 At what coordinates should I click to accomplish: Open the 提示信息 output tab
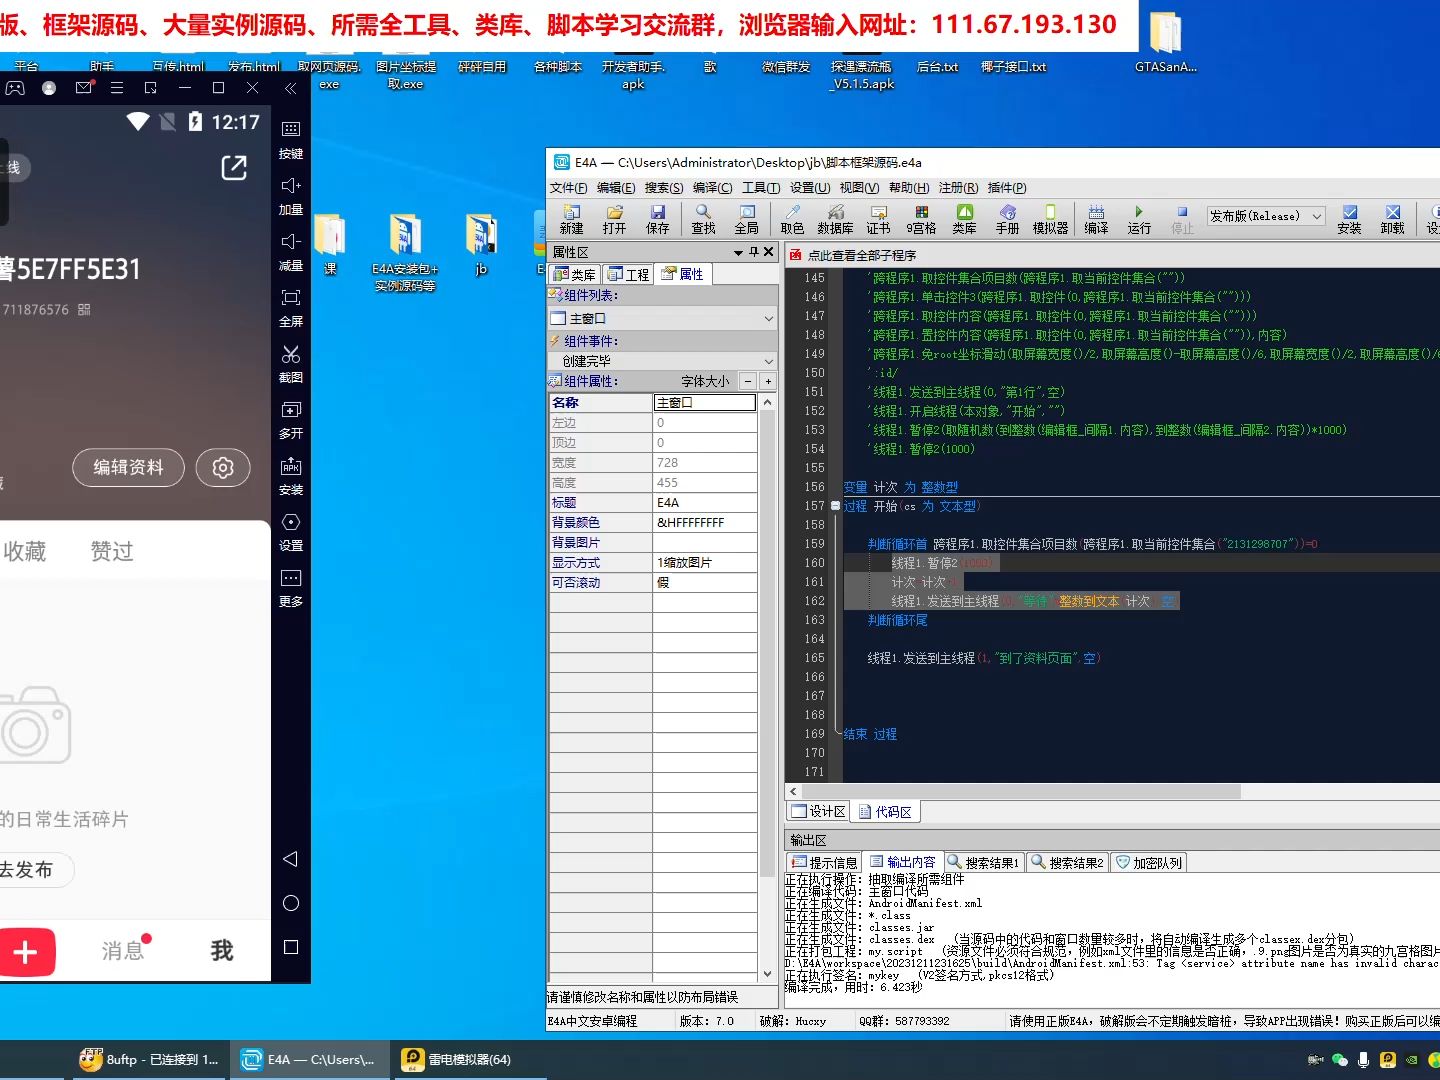824,862
